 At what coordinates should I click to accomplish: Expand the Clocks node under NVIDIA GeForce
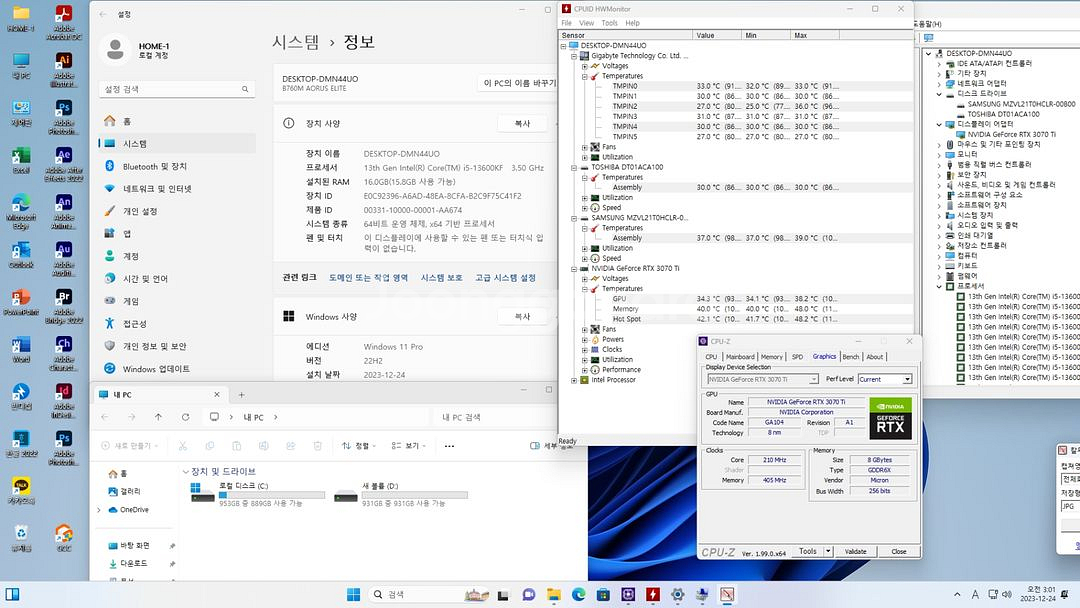coord(584,349)
